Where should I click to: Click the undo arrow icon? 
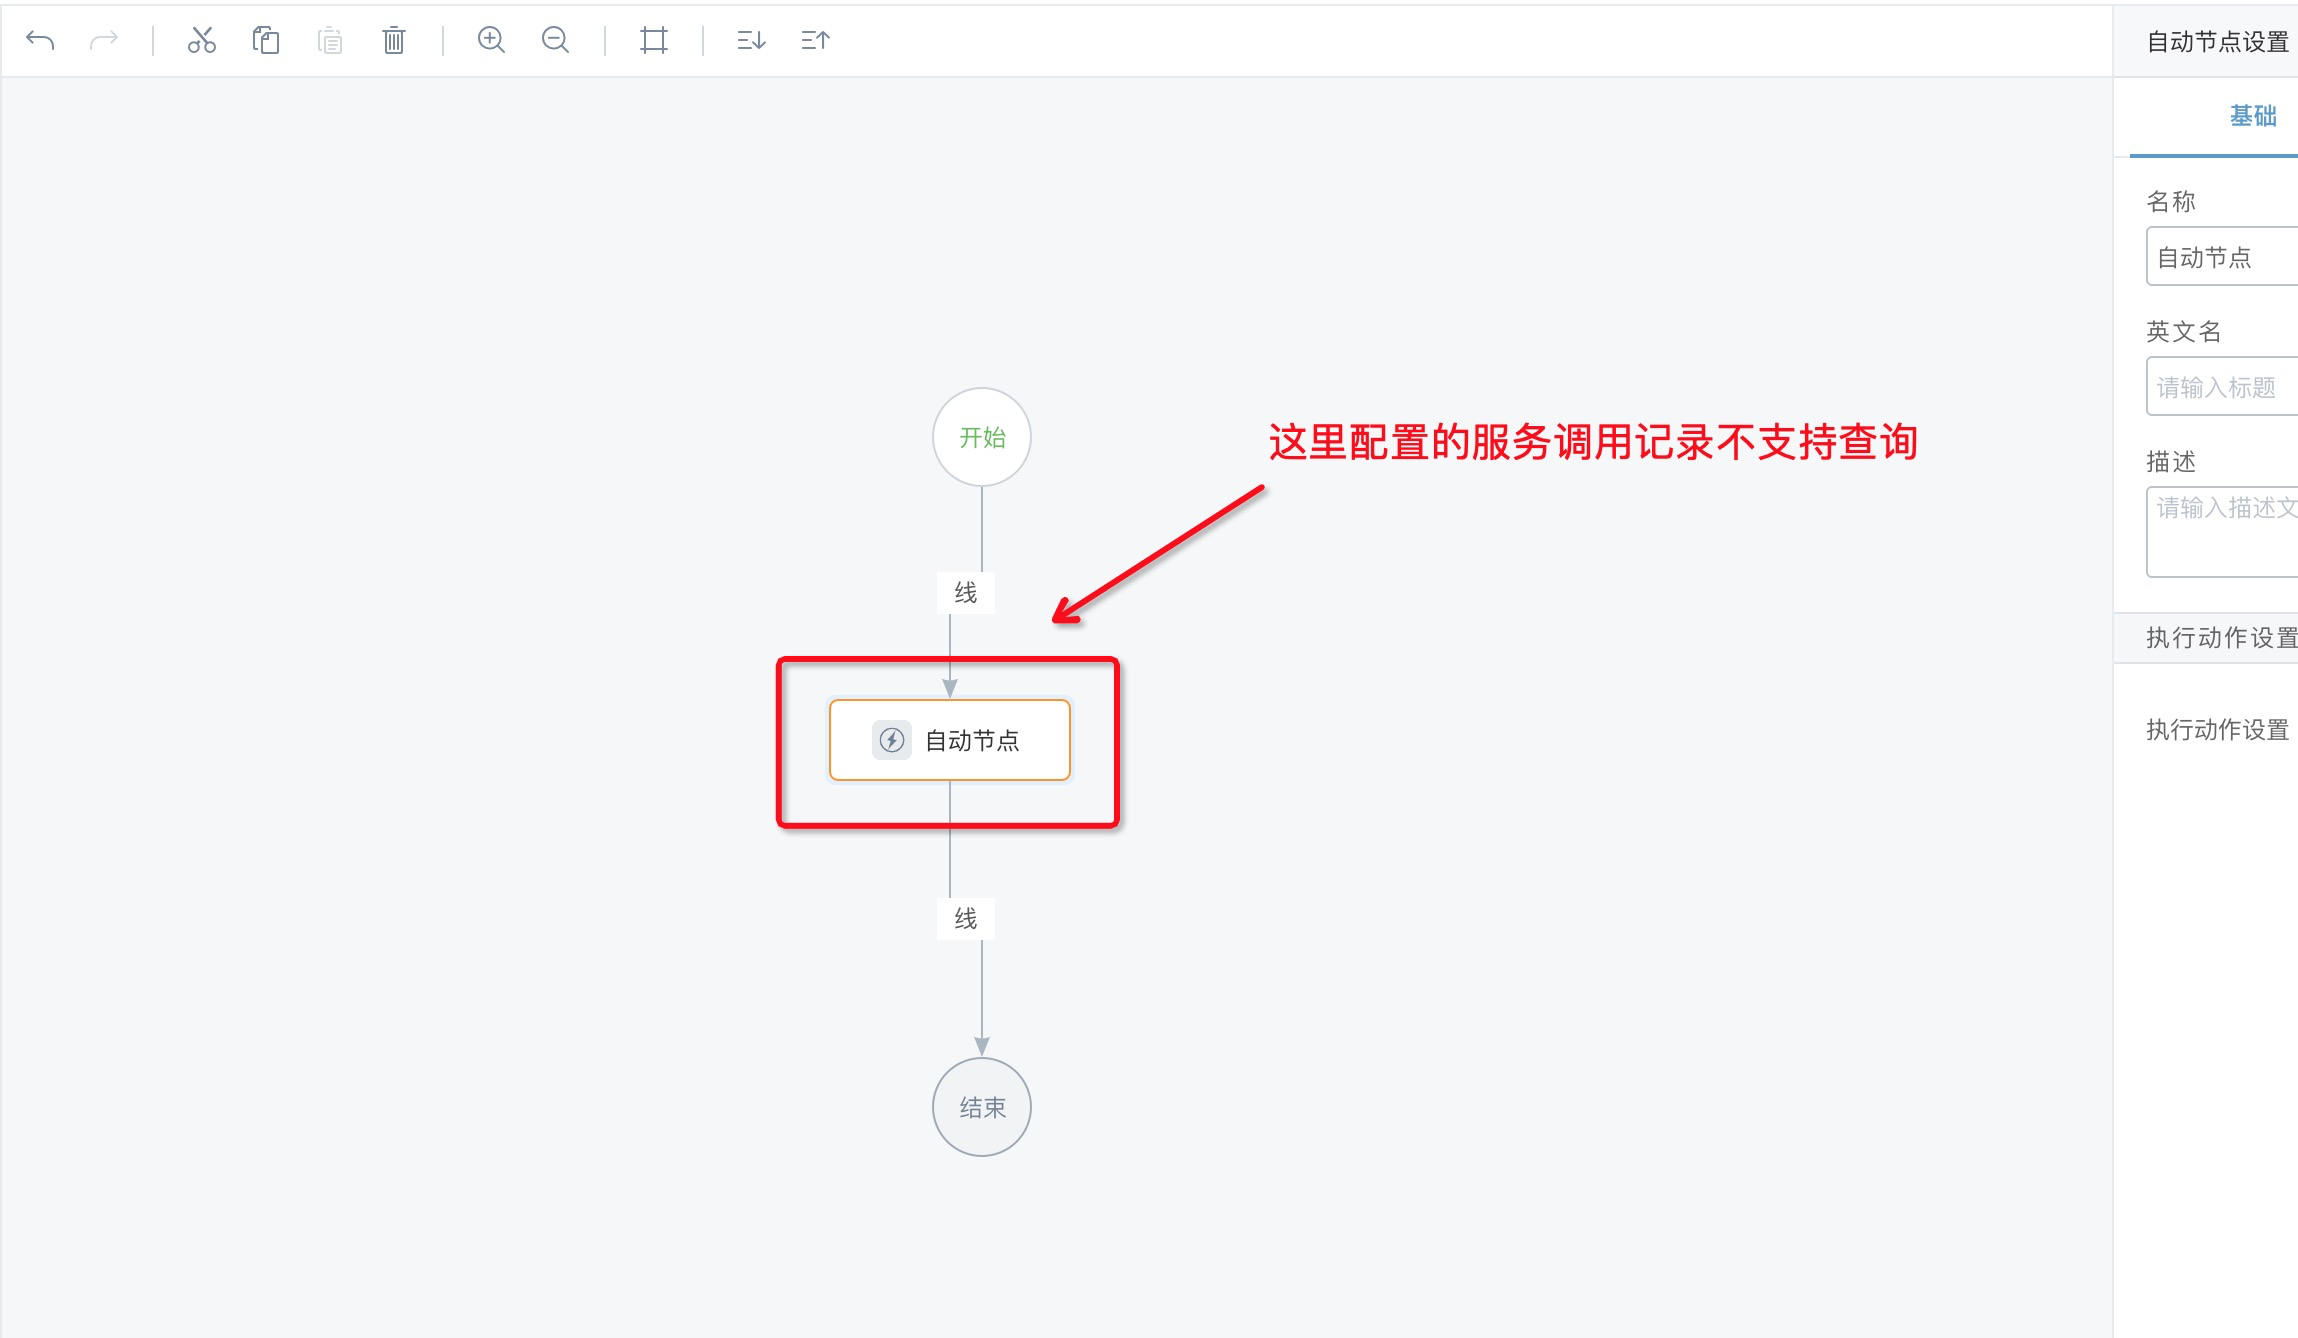40,40
